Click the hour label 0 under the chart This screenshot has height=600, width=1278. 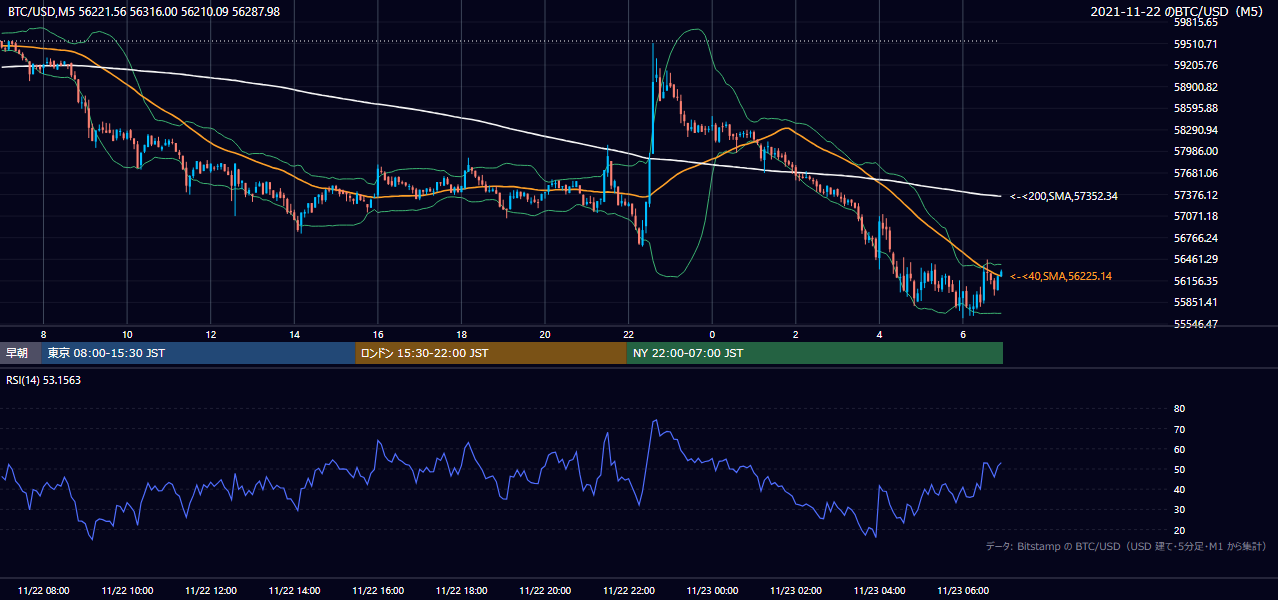coord(712,334)
